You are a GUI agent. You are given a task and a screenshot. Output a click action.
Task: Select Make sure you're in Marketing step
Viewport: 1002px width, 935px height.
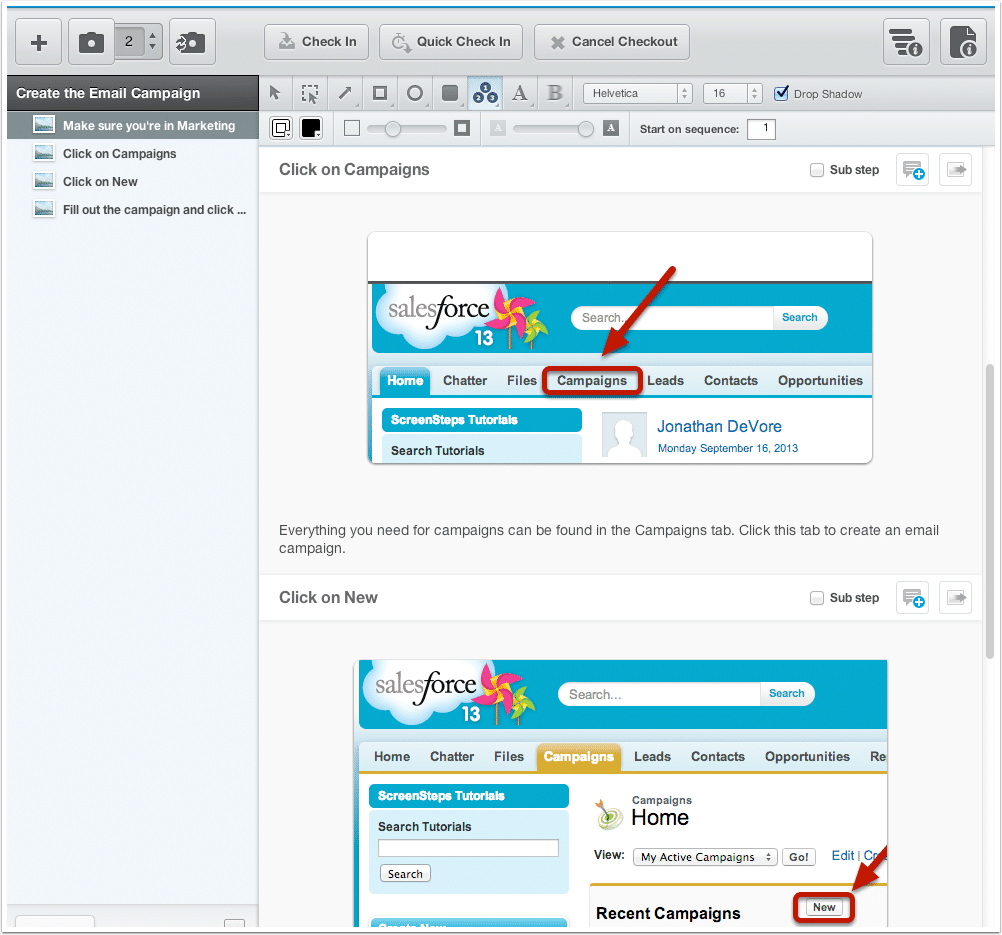point(133,126)
